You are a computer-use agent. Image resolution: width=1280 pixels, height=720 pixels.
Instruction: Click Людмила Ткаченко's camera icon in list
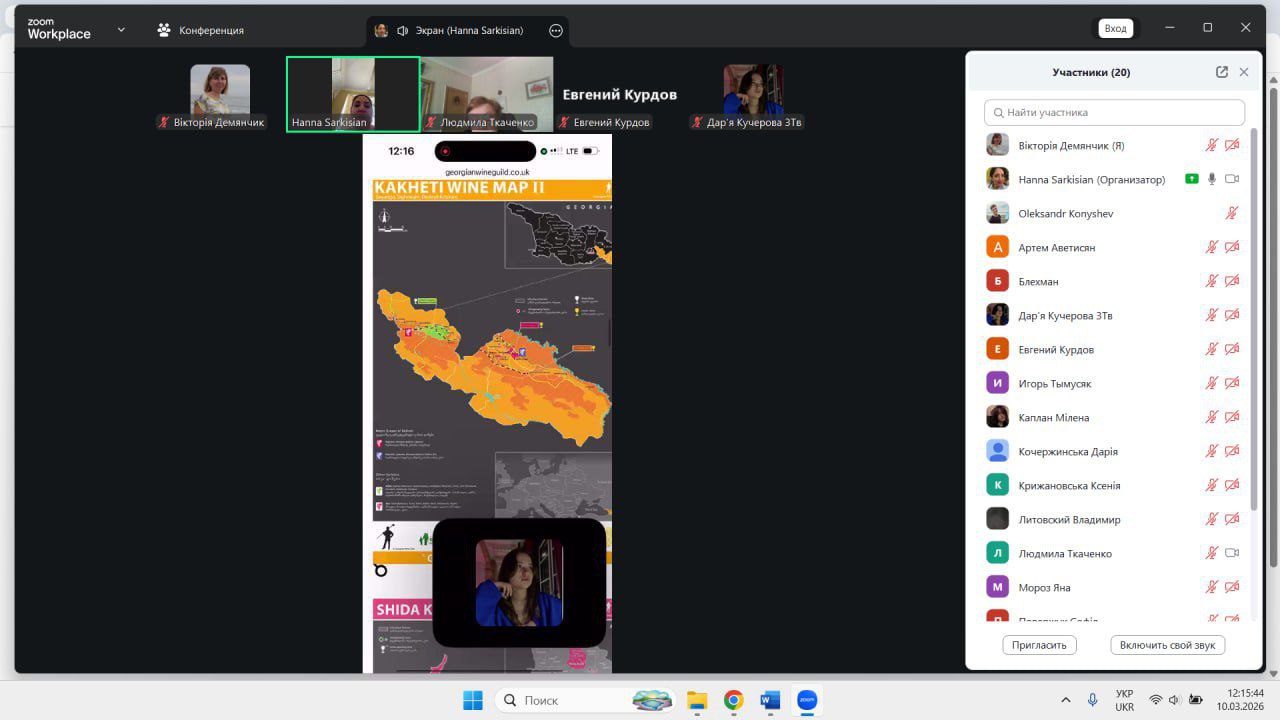pyautogui.click(x=1232, y=553)
